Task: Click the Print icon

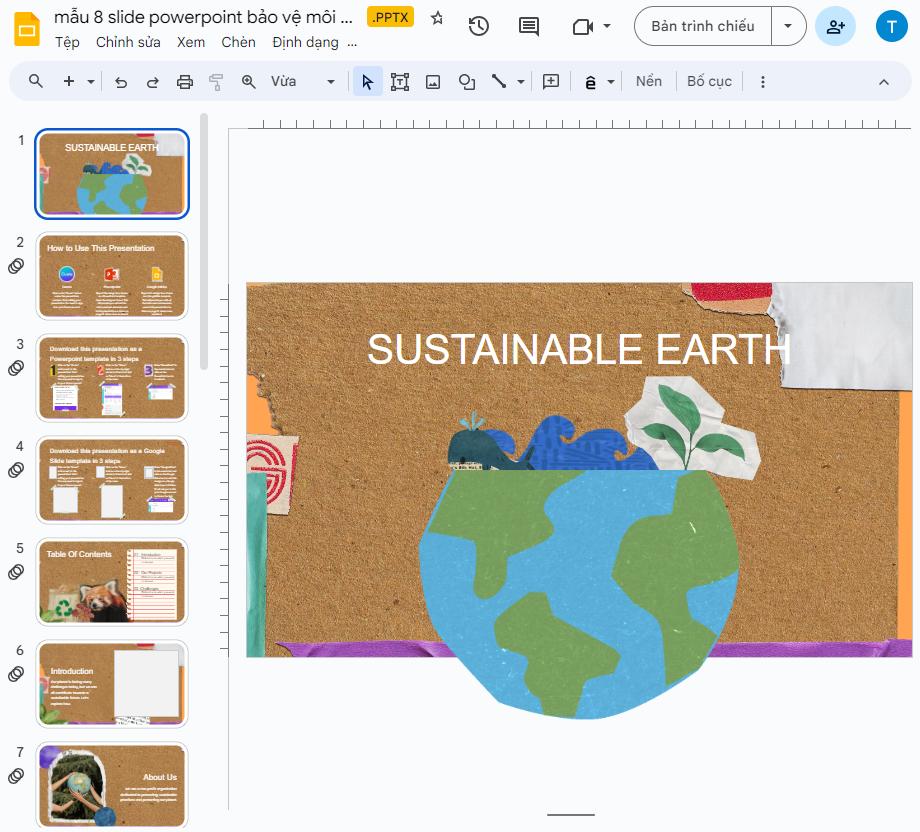Action: point(184,81)
